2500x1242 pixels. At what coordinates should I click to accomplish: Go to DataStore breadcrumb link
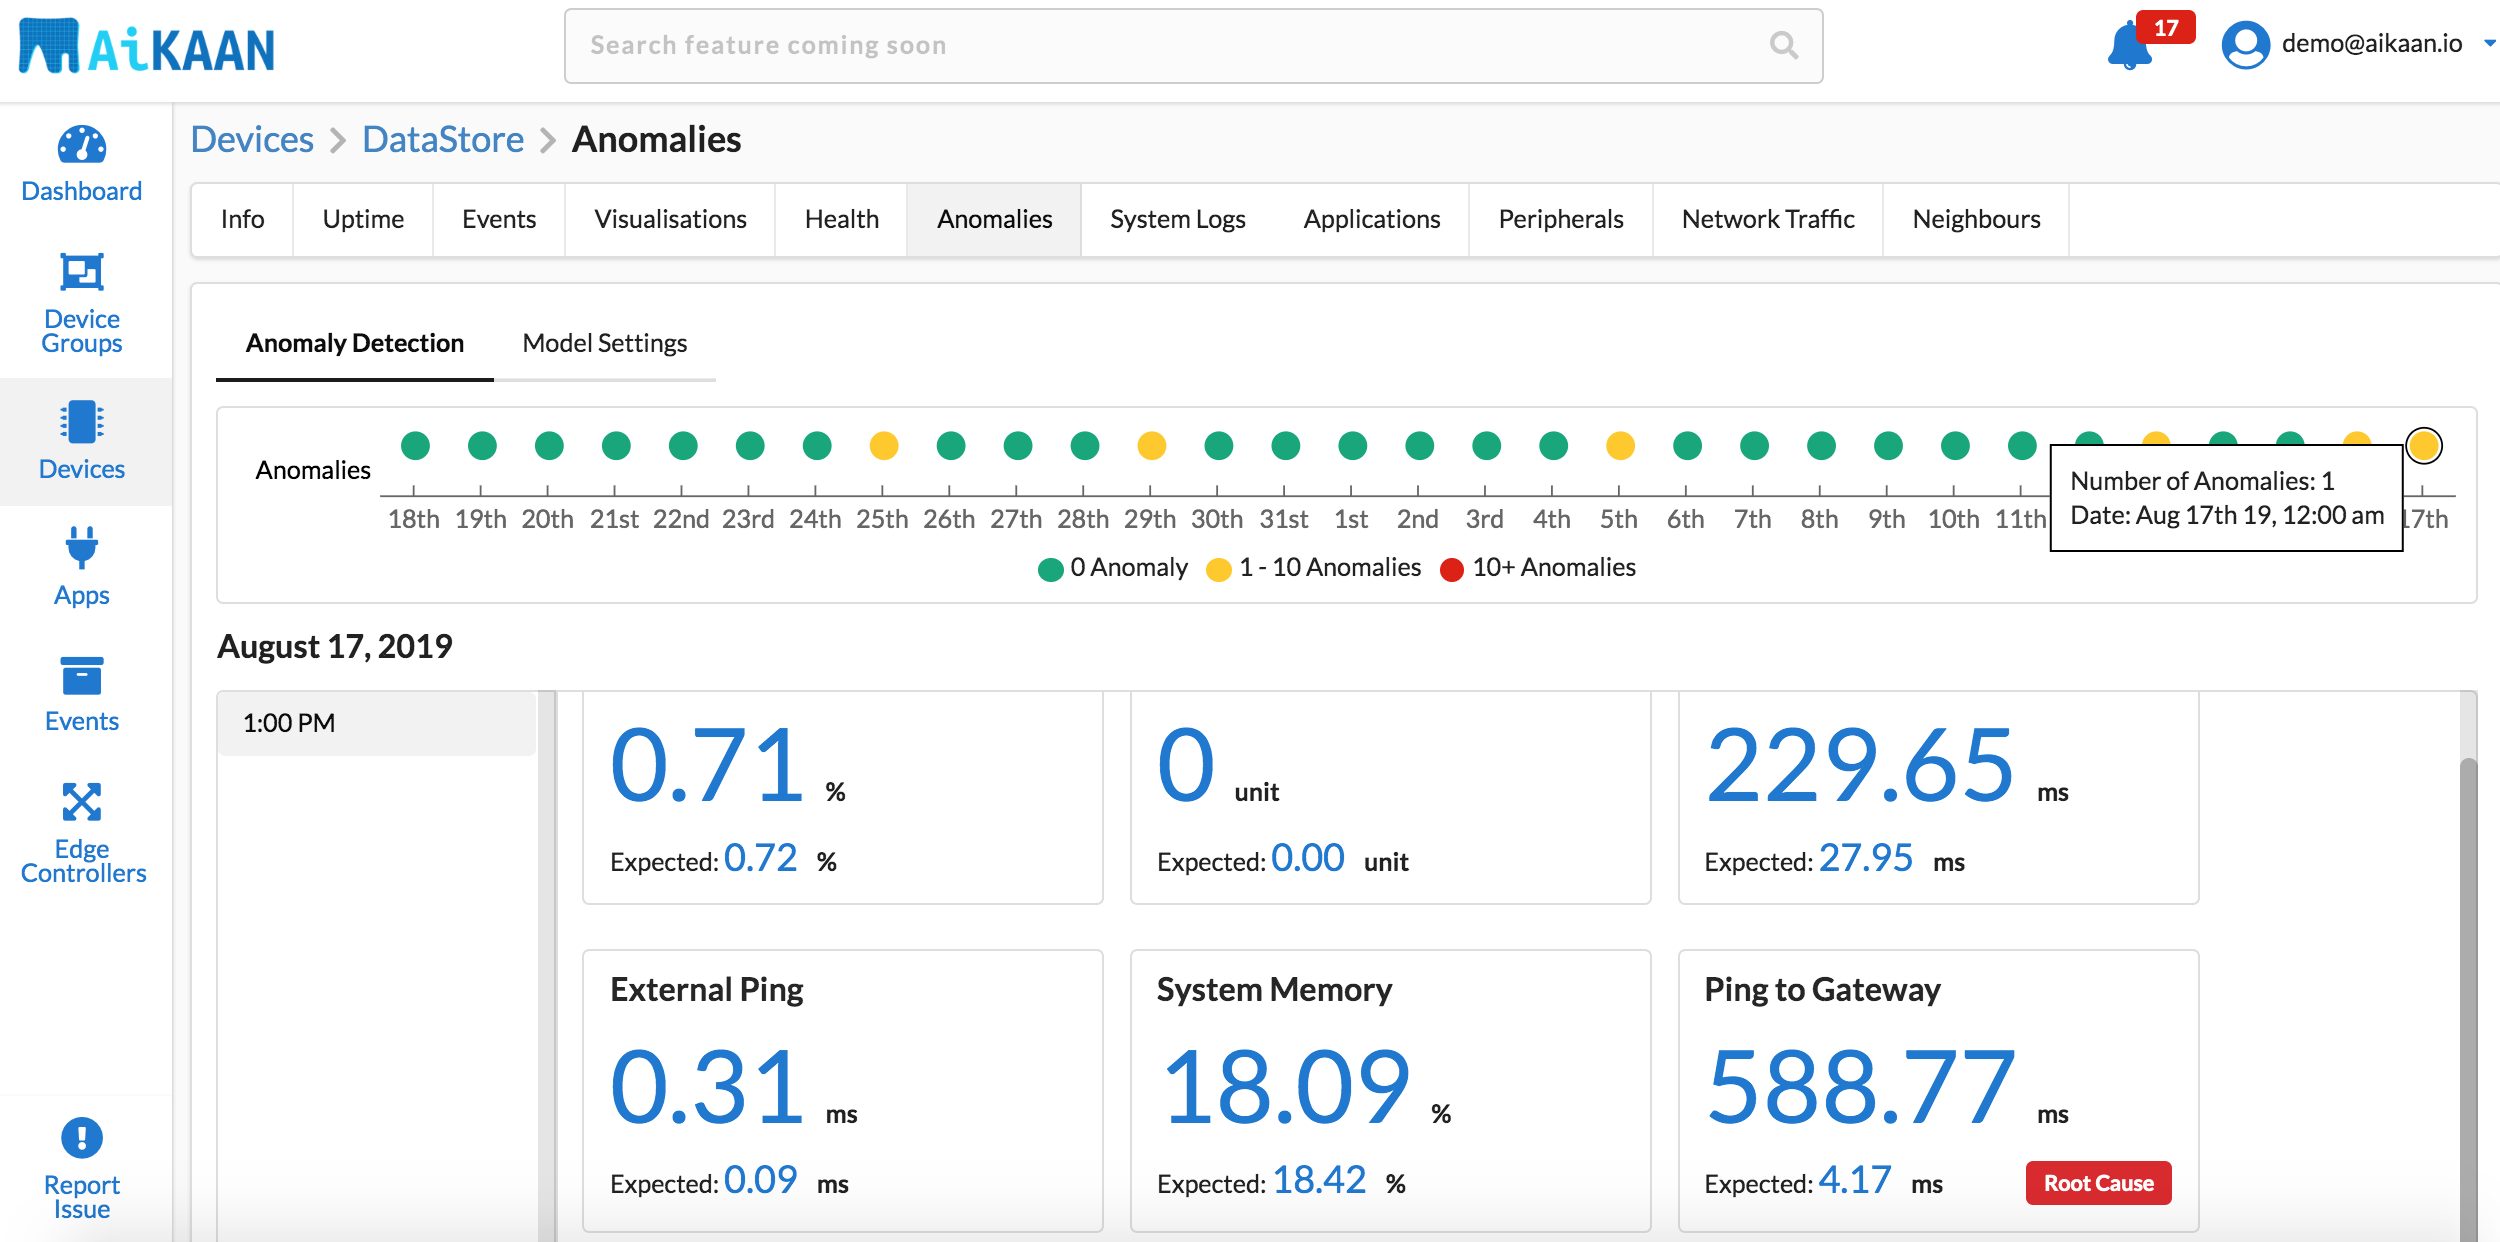point(443,139)
